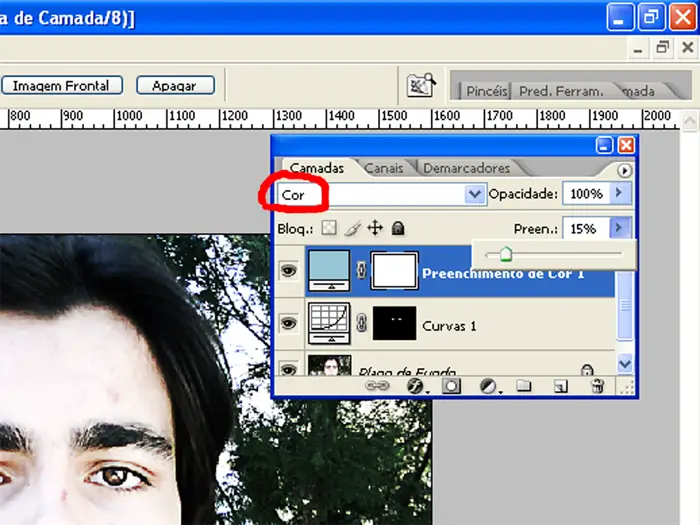Hide the Preenchimento de Cor 1 layer
Screen dimensions: 700x525
coord(288,272)
